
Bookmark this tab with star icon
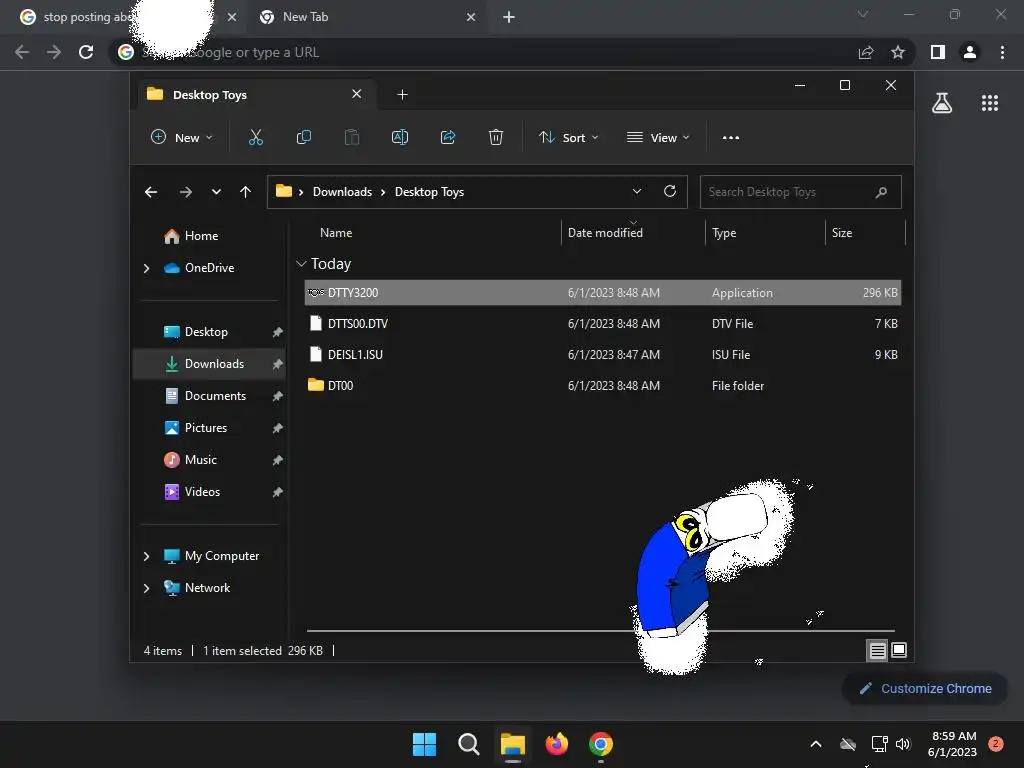pyautogui.click(x=898, y=52)
